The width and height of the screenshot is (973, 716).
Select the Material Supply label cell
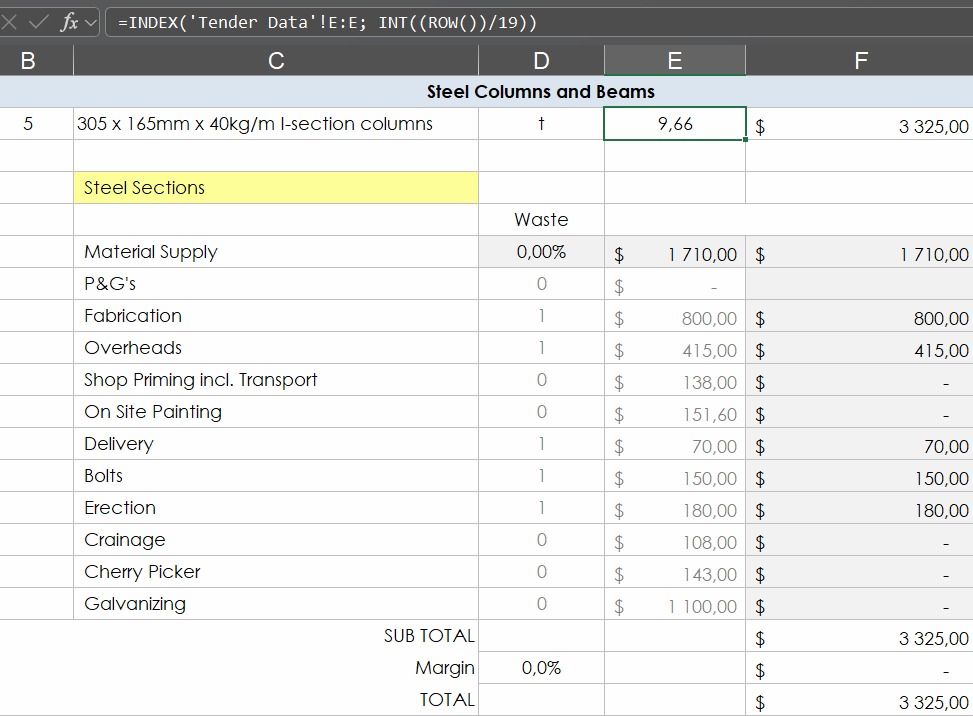point(276,251)
